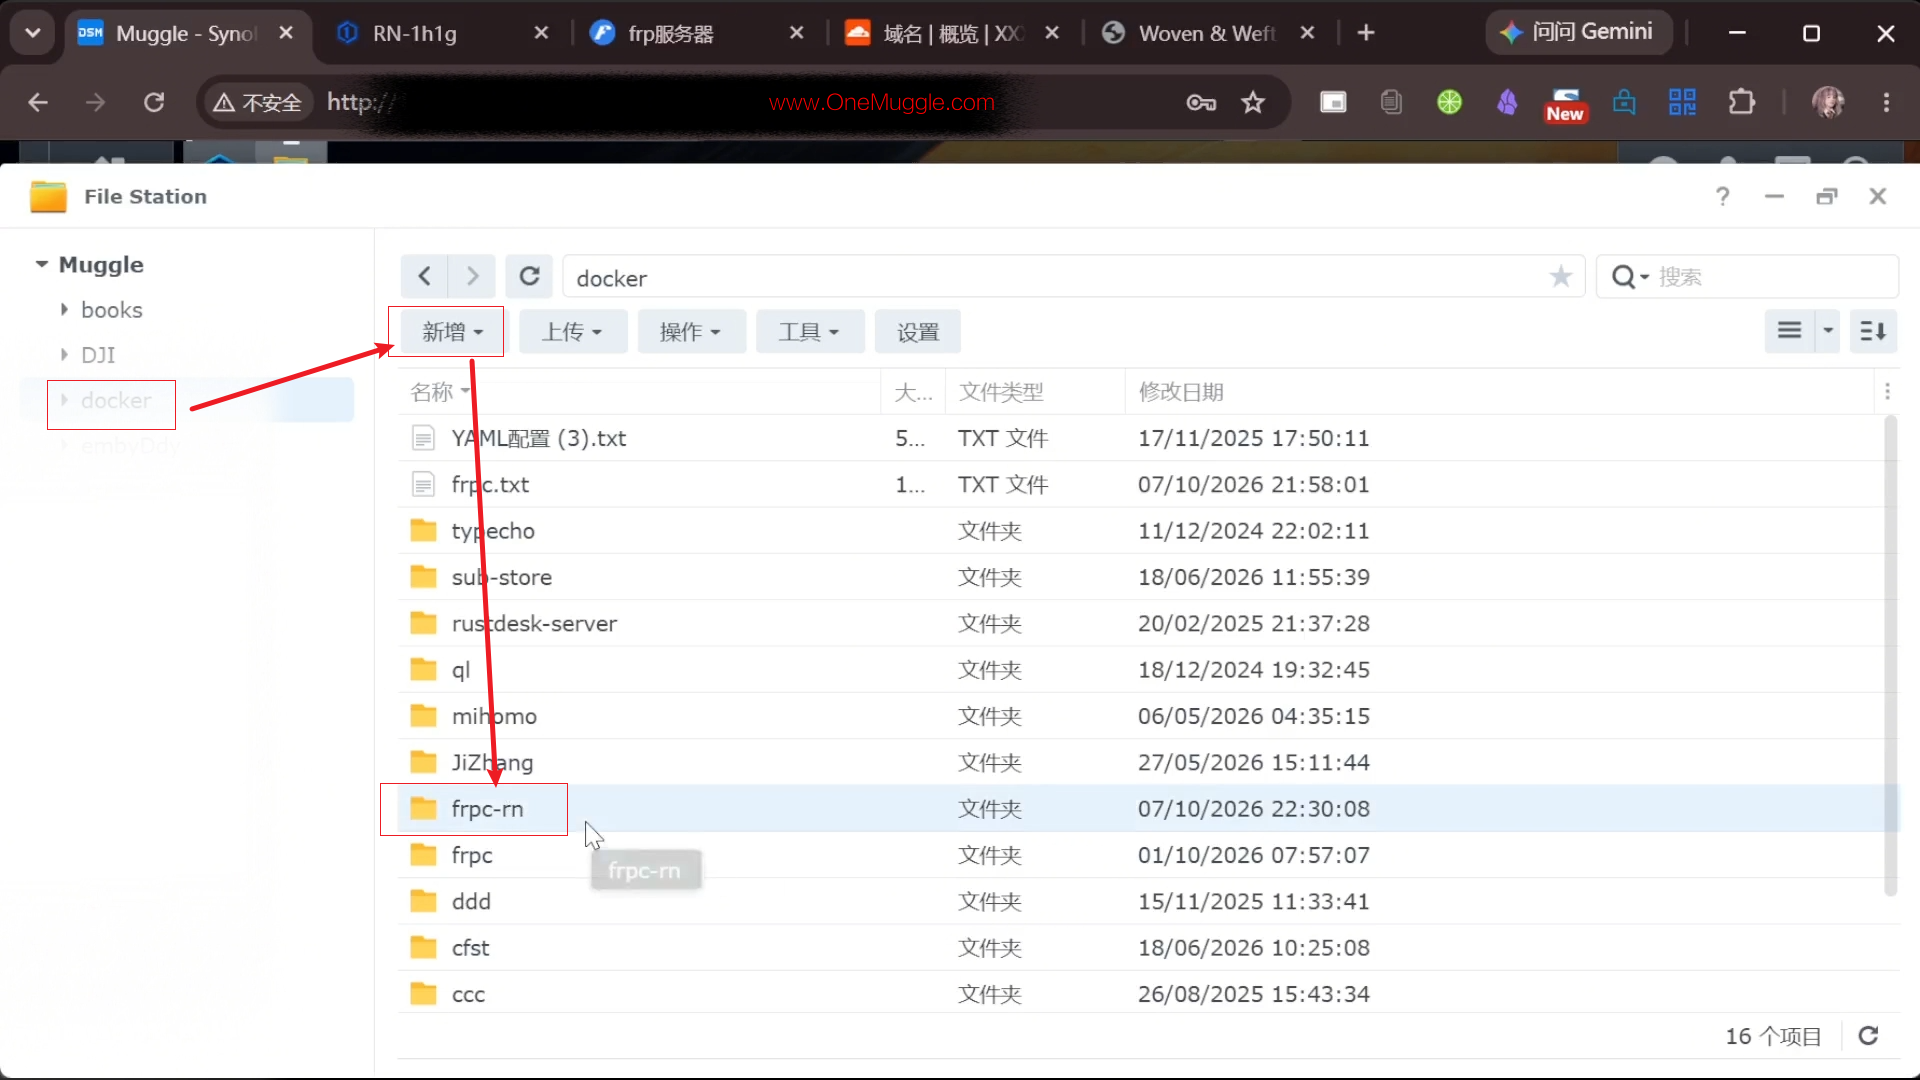Add docker path to favorites star
1920x1080 pixels.
(1560, 277)
